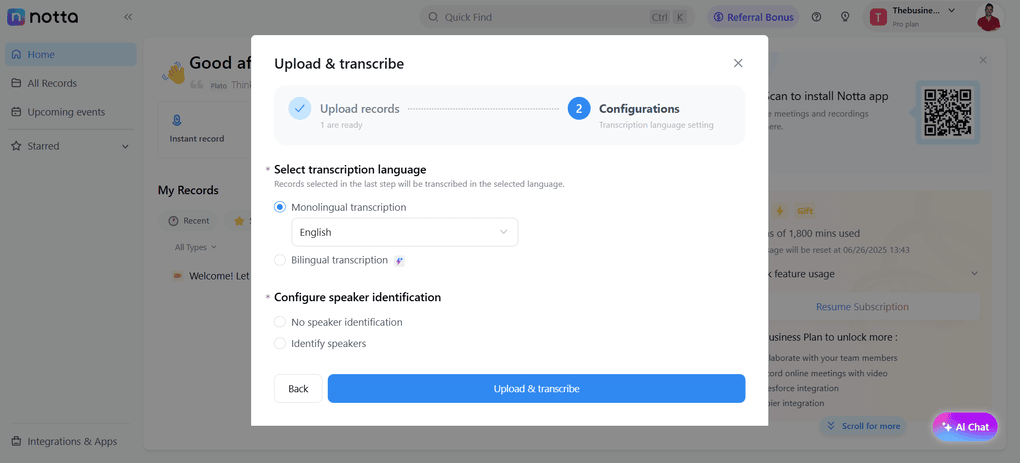Select Bilingual transcription option
Image resolution: width=1020 pixels, height=463 pixels.
pos(280,260)
